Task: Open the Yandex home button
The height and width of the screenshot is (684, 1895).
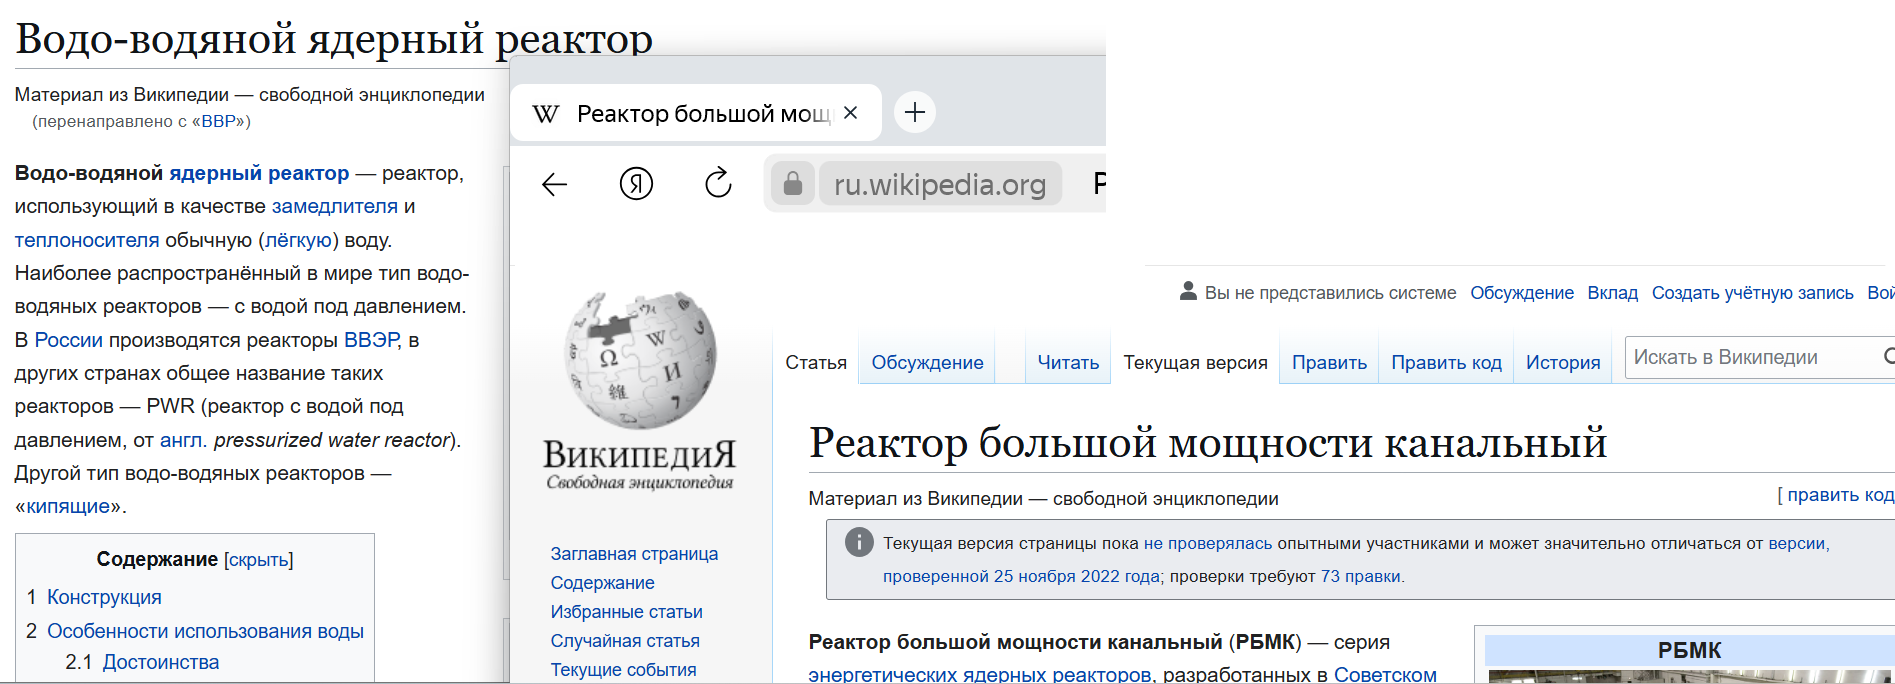Action: click(636, 184)
